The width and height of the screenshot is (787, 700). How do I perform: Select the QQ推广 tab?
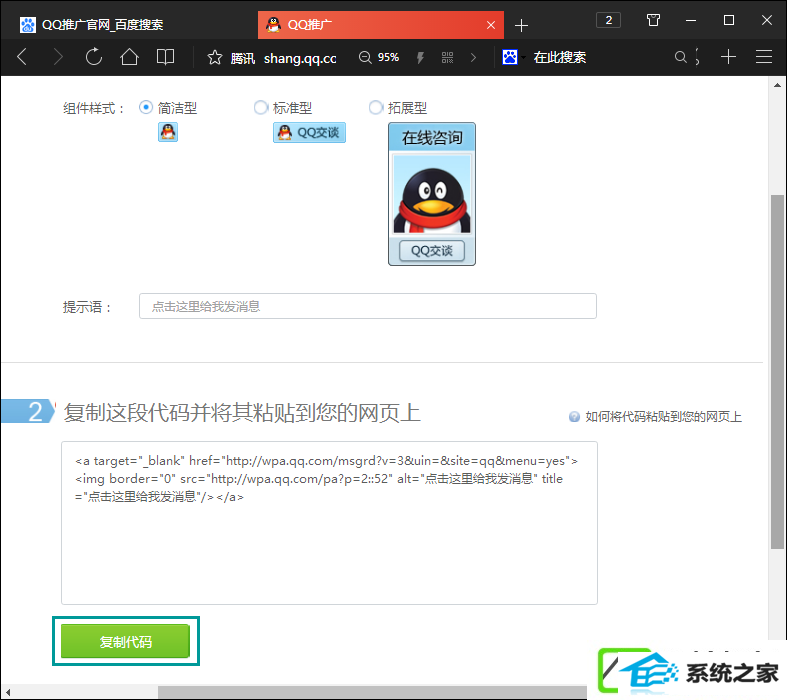point(380,25)
